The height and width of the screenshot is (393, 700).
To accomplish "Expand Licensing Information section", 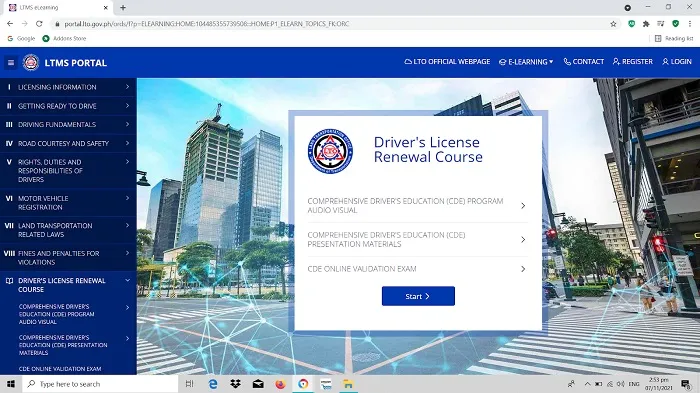I will 68,87.
